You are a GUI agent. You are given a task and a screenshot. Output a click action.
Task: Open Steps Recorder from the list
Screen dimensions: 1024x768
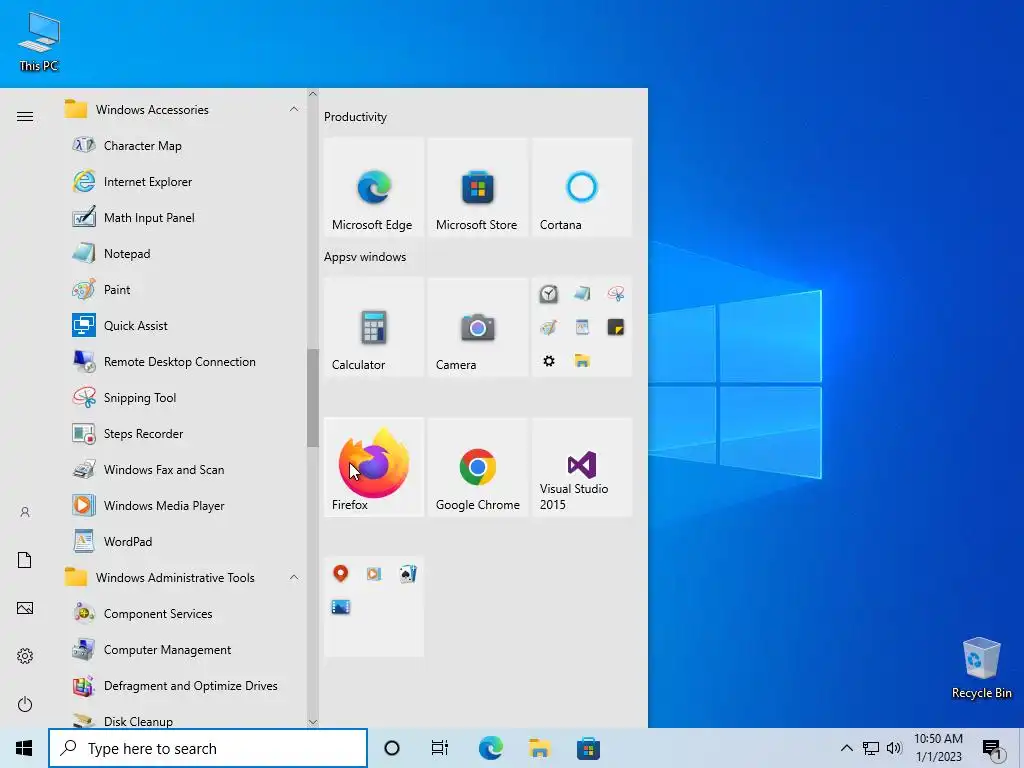pyautogui.click(x=180, y=434)
